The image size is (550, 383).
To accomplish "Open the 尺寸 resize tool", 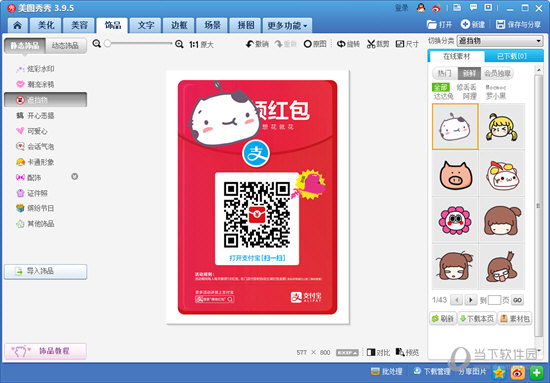I will click(x=407, y=44).
